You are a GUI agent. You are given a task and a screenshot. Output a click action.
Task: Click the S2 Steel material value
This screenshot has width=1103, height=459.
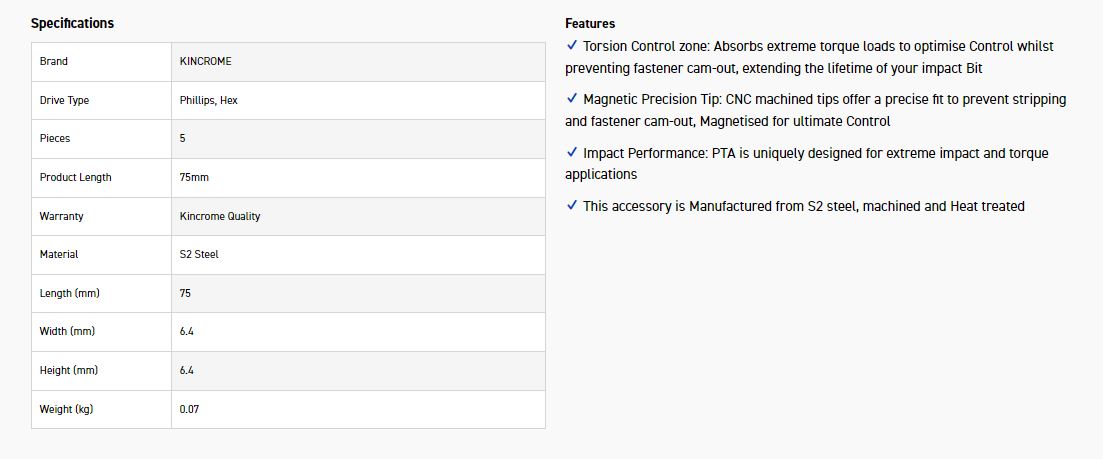[x=199, y=255]
